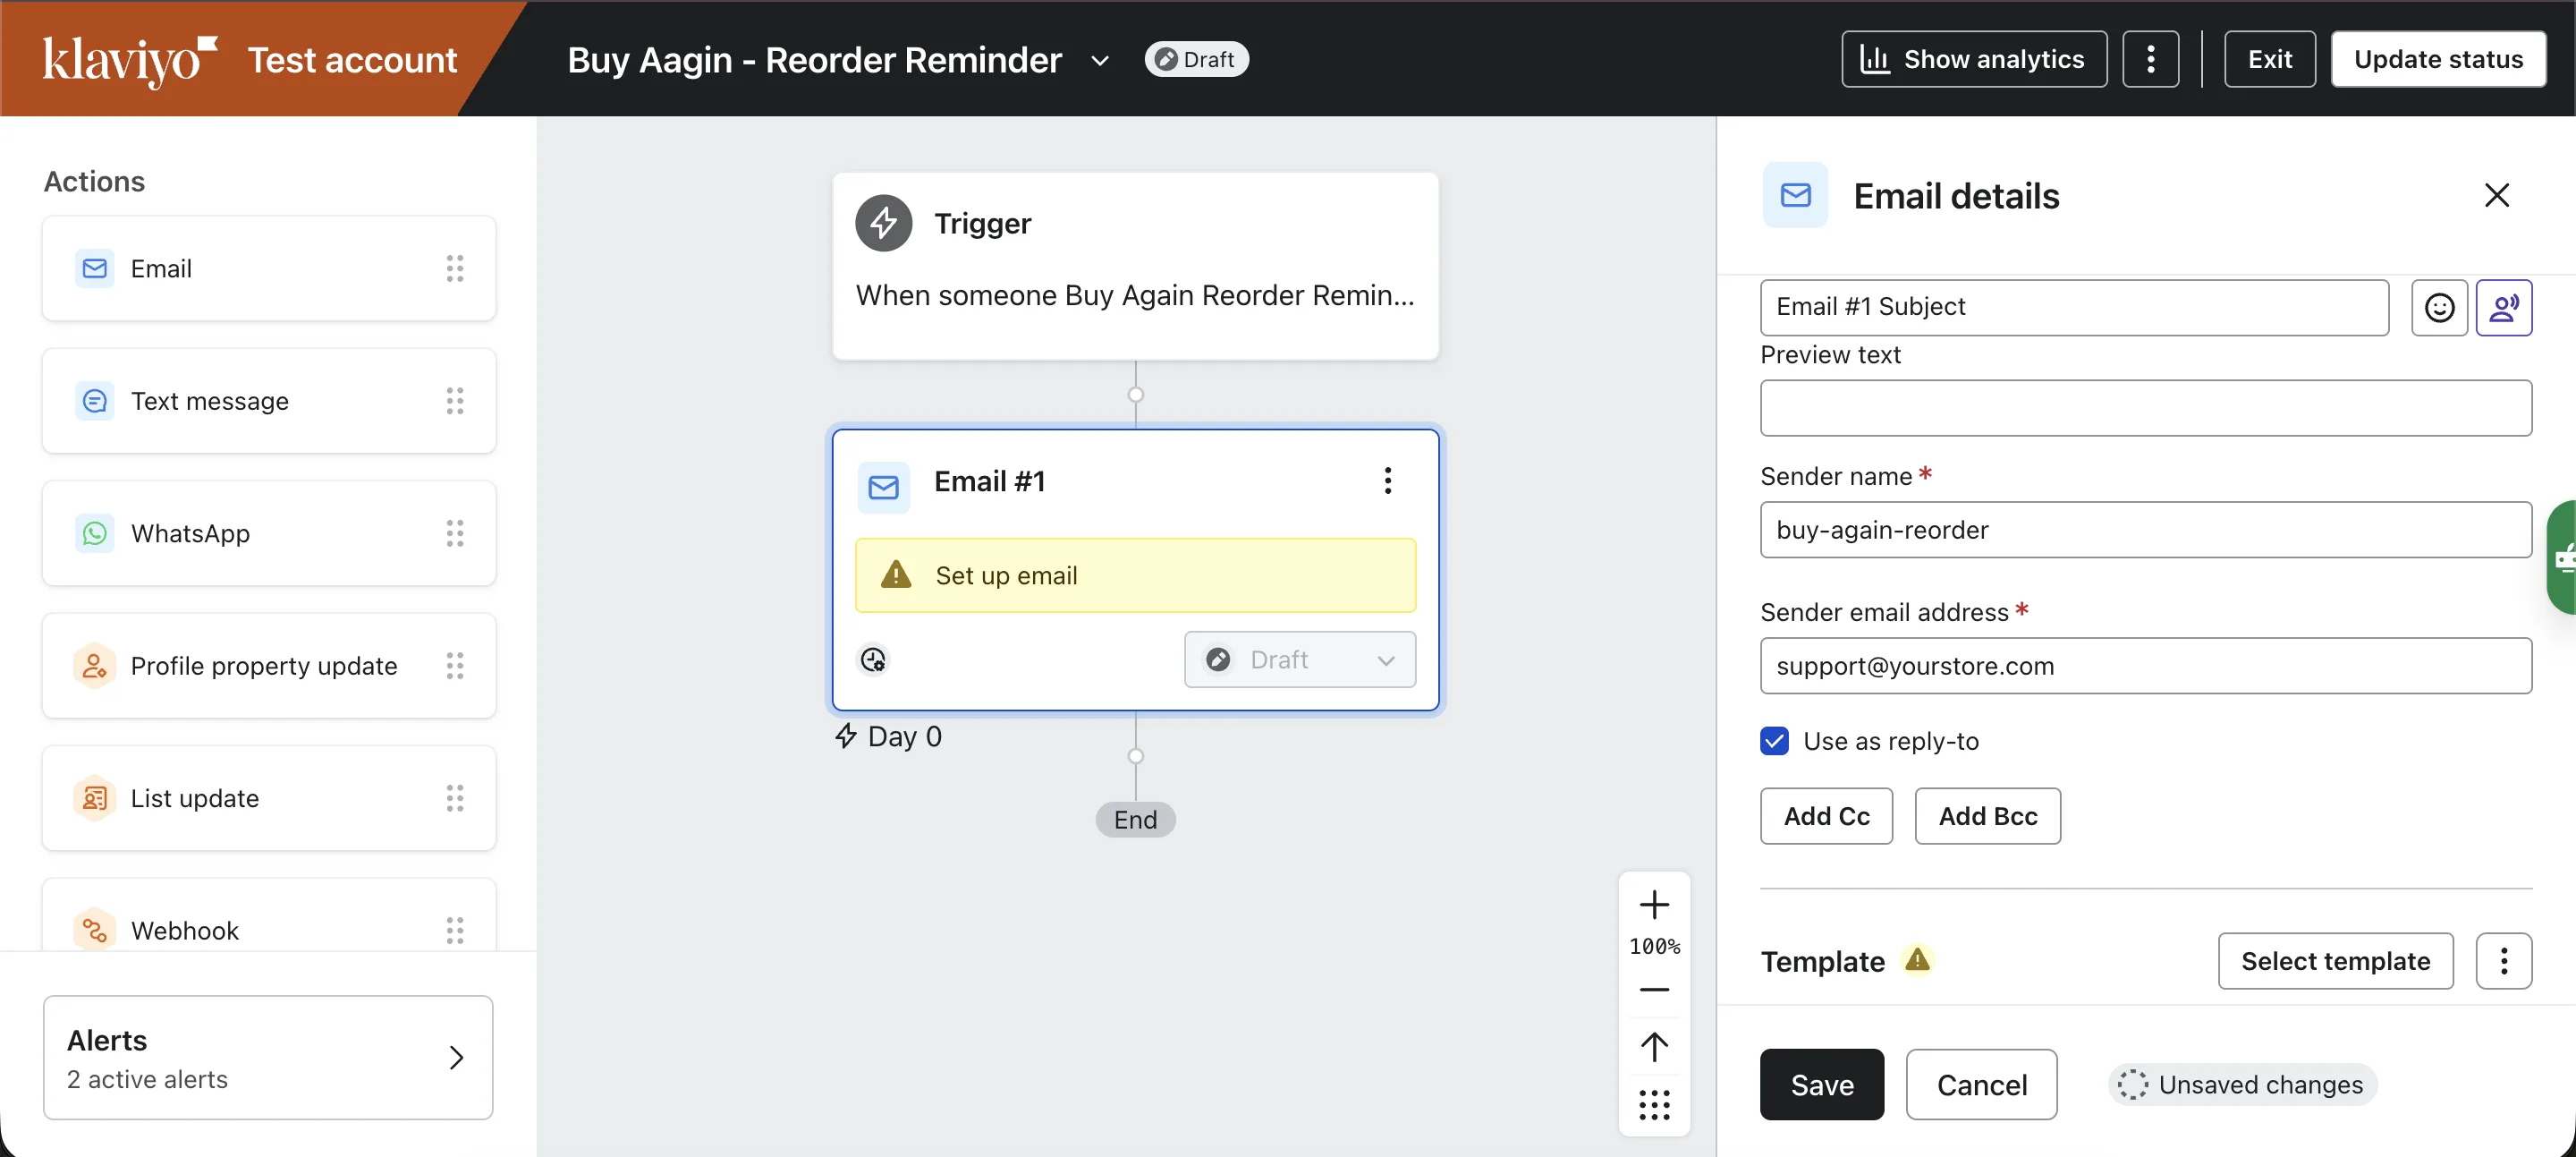Click the connector node below Email #1
2576x1157 pixels.
[1135, 756]
